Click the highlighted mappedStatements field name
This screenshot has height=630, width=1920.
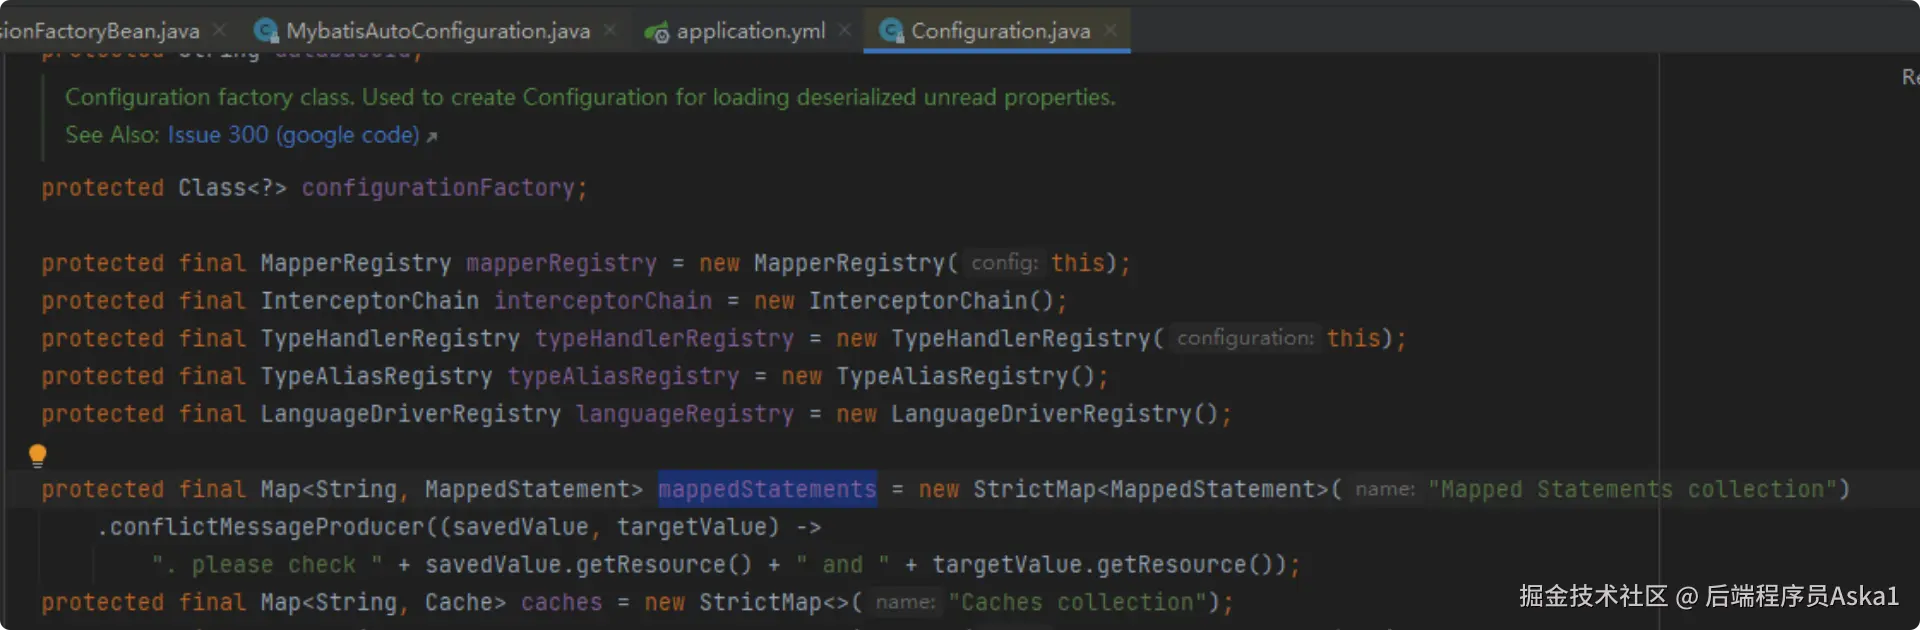[x=767, y=489]
